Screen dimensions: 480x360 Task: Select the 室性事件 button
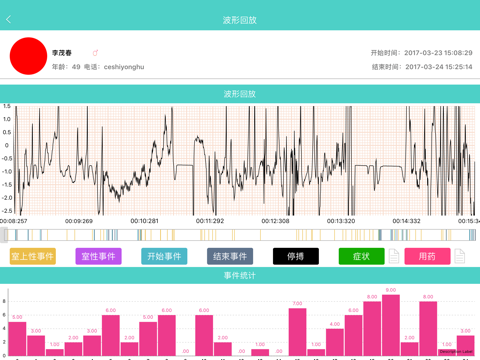pos(98,256)
